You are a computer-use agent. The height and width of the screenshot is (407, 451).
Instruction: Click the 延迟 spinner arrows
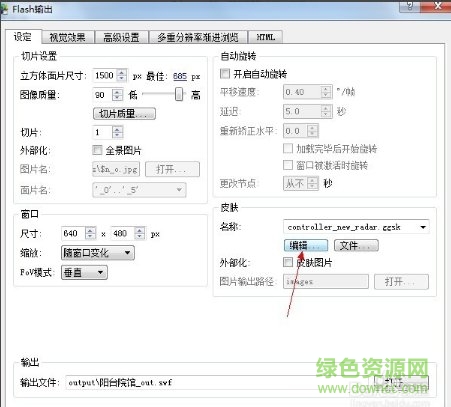(326, 111)
